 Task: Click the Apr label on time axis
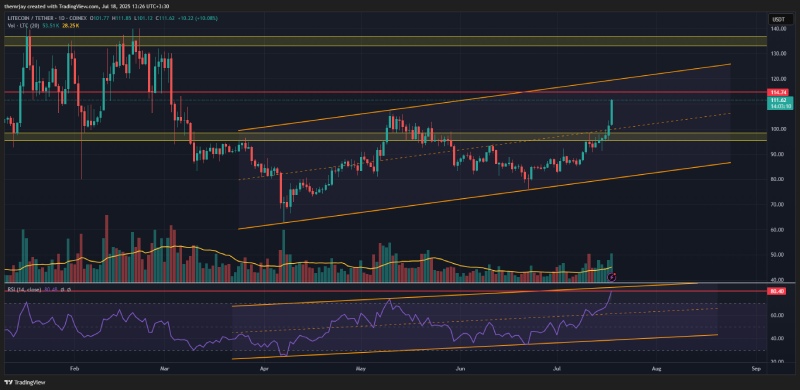click(264, 368)
